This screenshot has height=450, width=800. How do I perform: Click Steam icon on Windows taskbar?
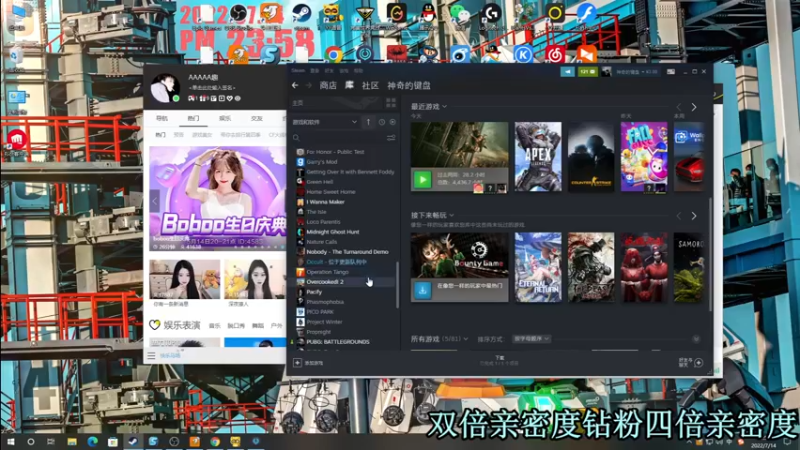click(x=133, y=441)
